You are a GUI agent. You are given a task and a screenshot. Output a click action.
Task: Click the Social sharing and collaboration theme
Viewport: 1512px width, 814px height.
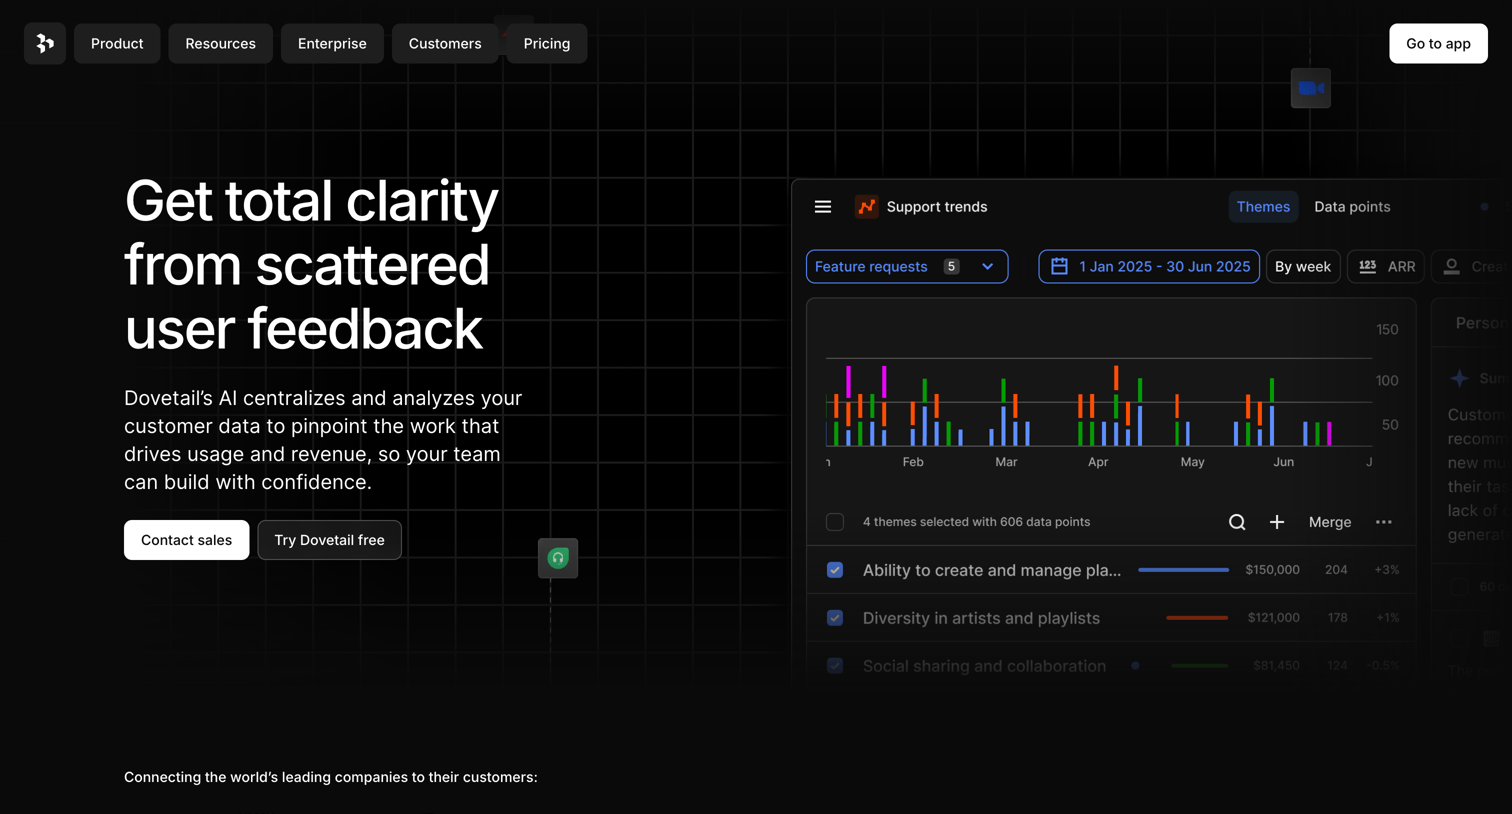click(984, 666)
